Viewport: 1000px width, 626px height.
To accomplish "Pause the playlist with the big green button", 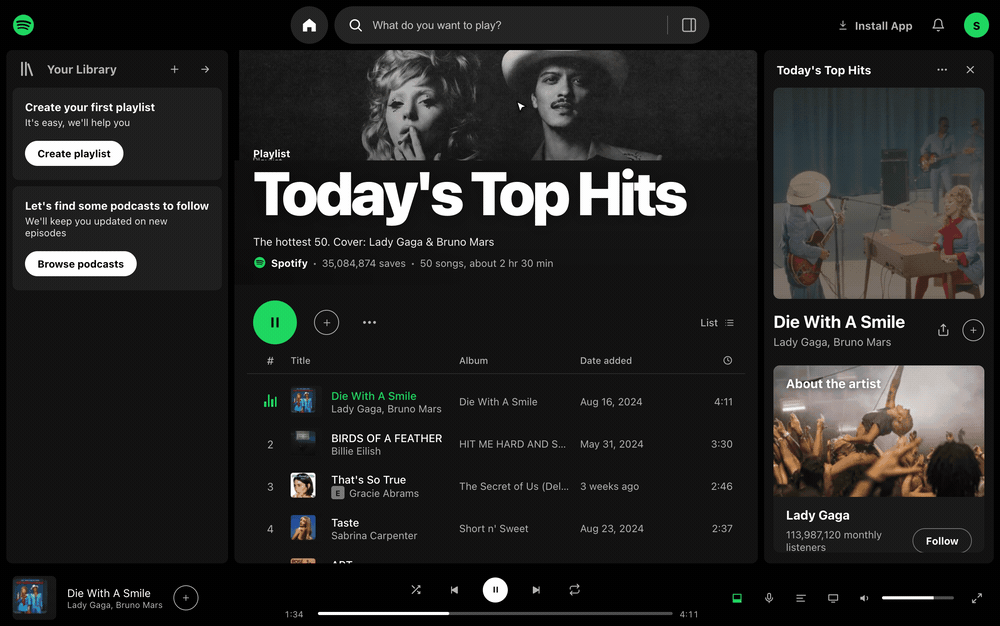I will click(275, 323).
